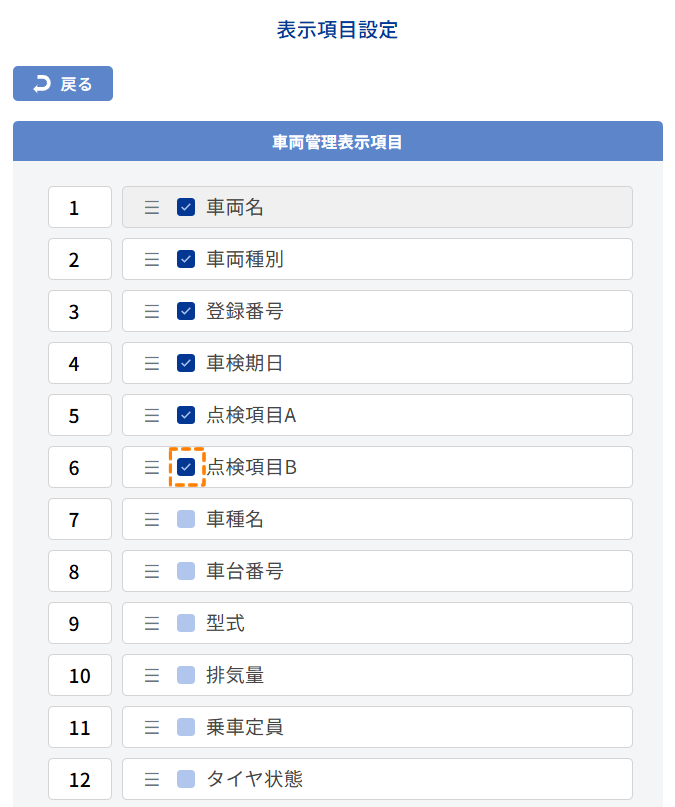The image size is (675, 807).
Task: Click the 車両管理表示項目 section header
Action: pos(337,142)
